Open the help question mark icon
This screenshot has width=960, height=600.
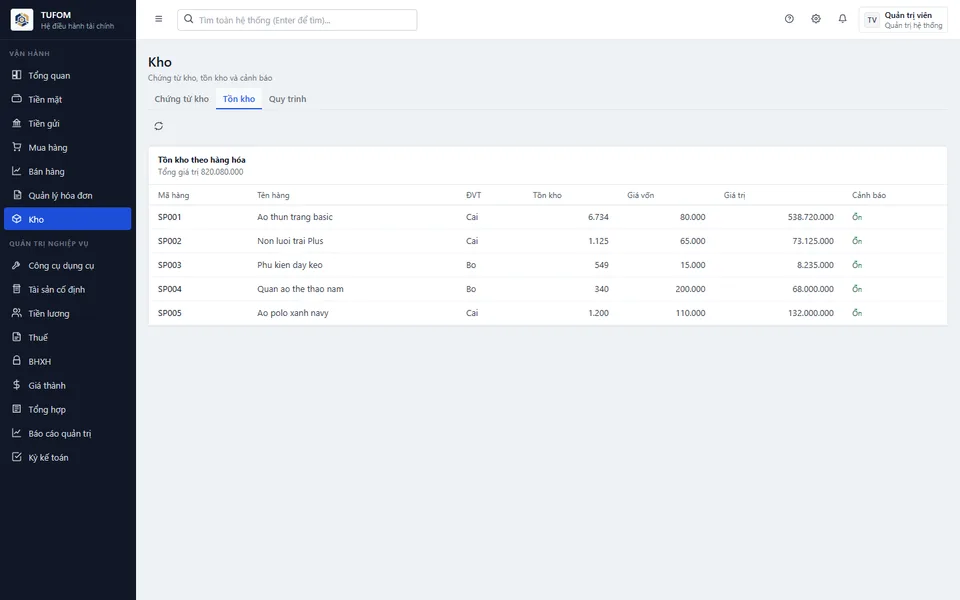pyautogui.click(x=789, y=19)
